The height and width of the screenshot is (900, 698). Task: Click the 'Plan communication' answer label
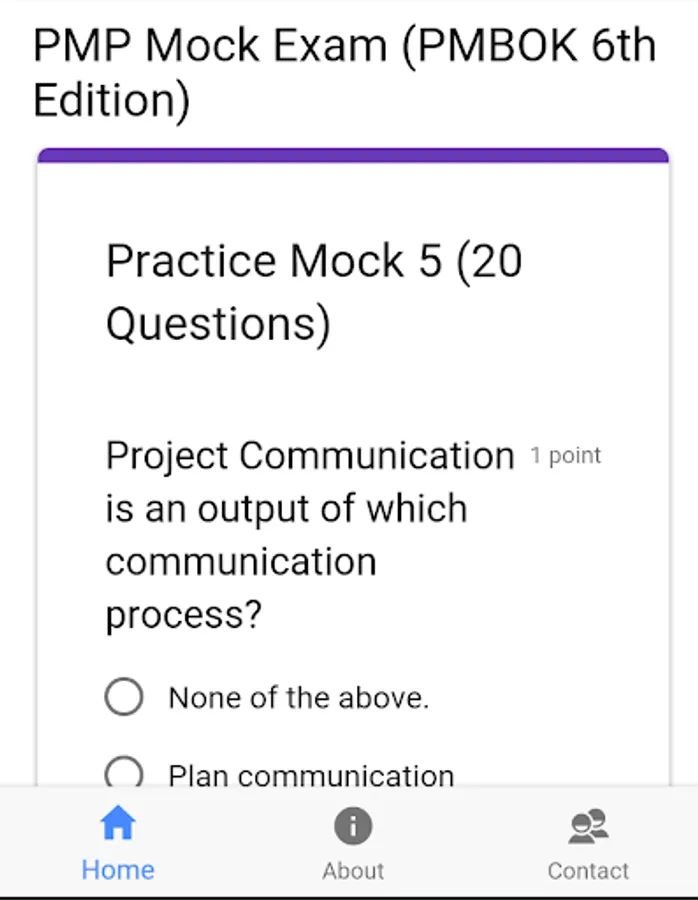point(310,775)
